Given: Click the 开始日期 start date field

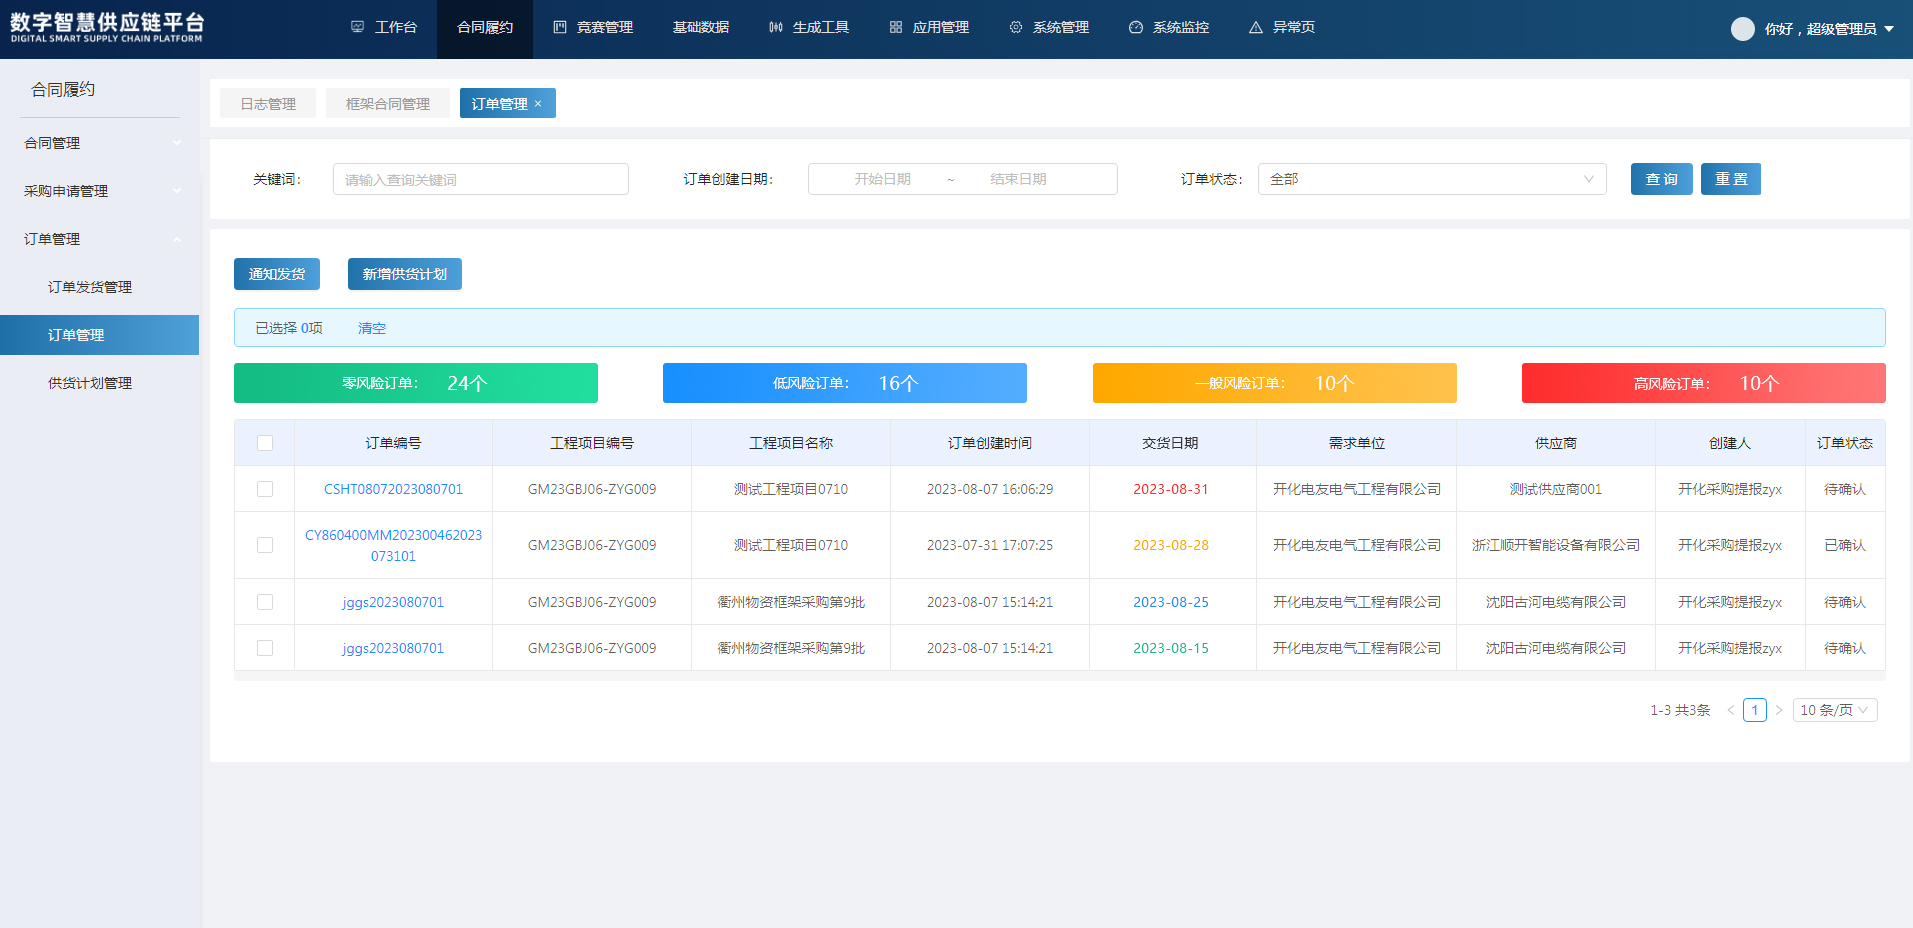Looking at the screenshot, I should (x=882, y=179).
